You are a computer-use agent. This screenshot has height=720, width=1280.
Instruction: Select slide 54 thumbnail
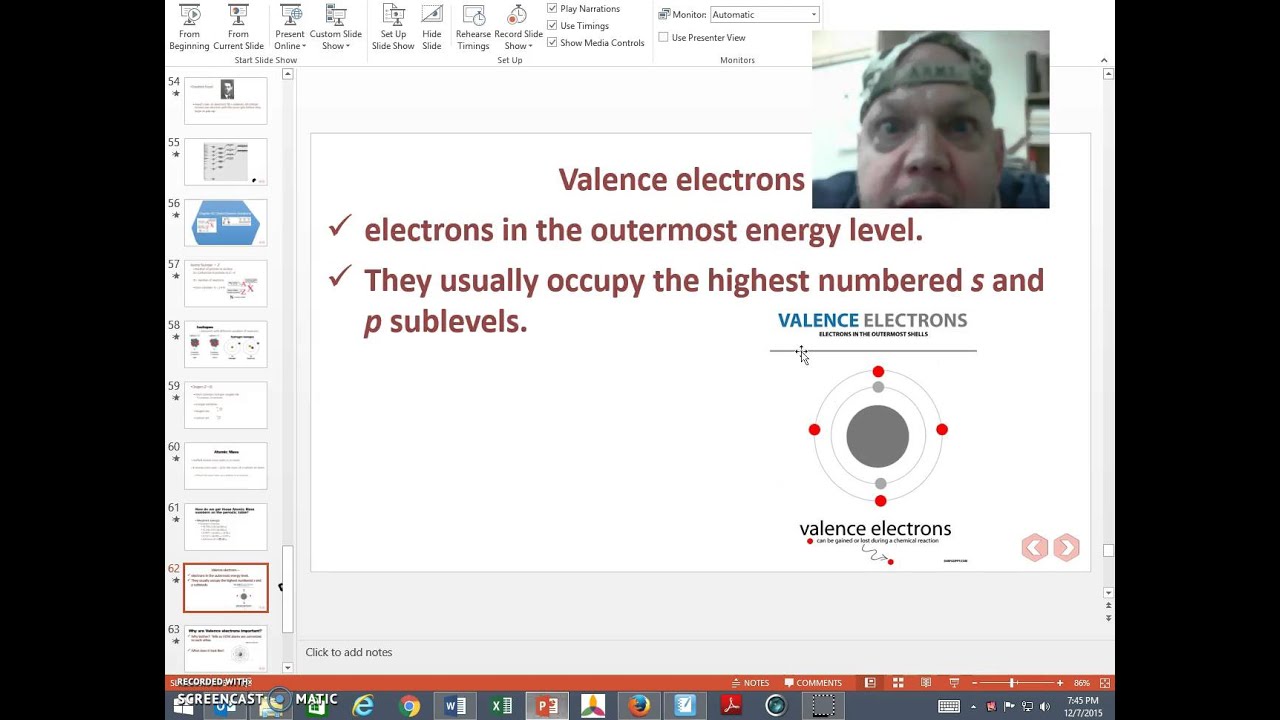pos(226,100)
